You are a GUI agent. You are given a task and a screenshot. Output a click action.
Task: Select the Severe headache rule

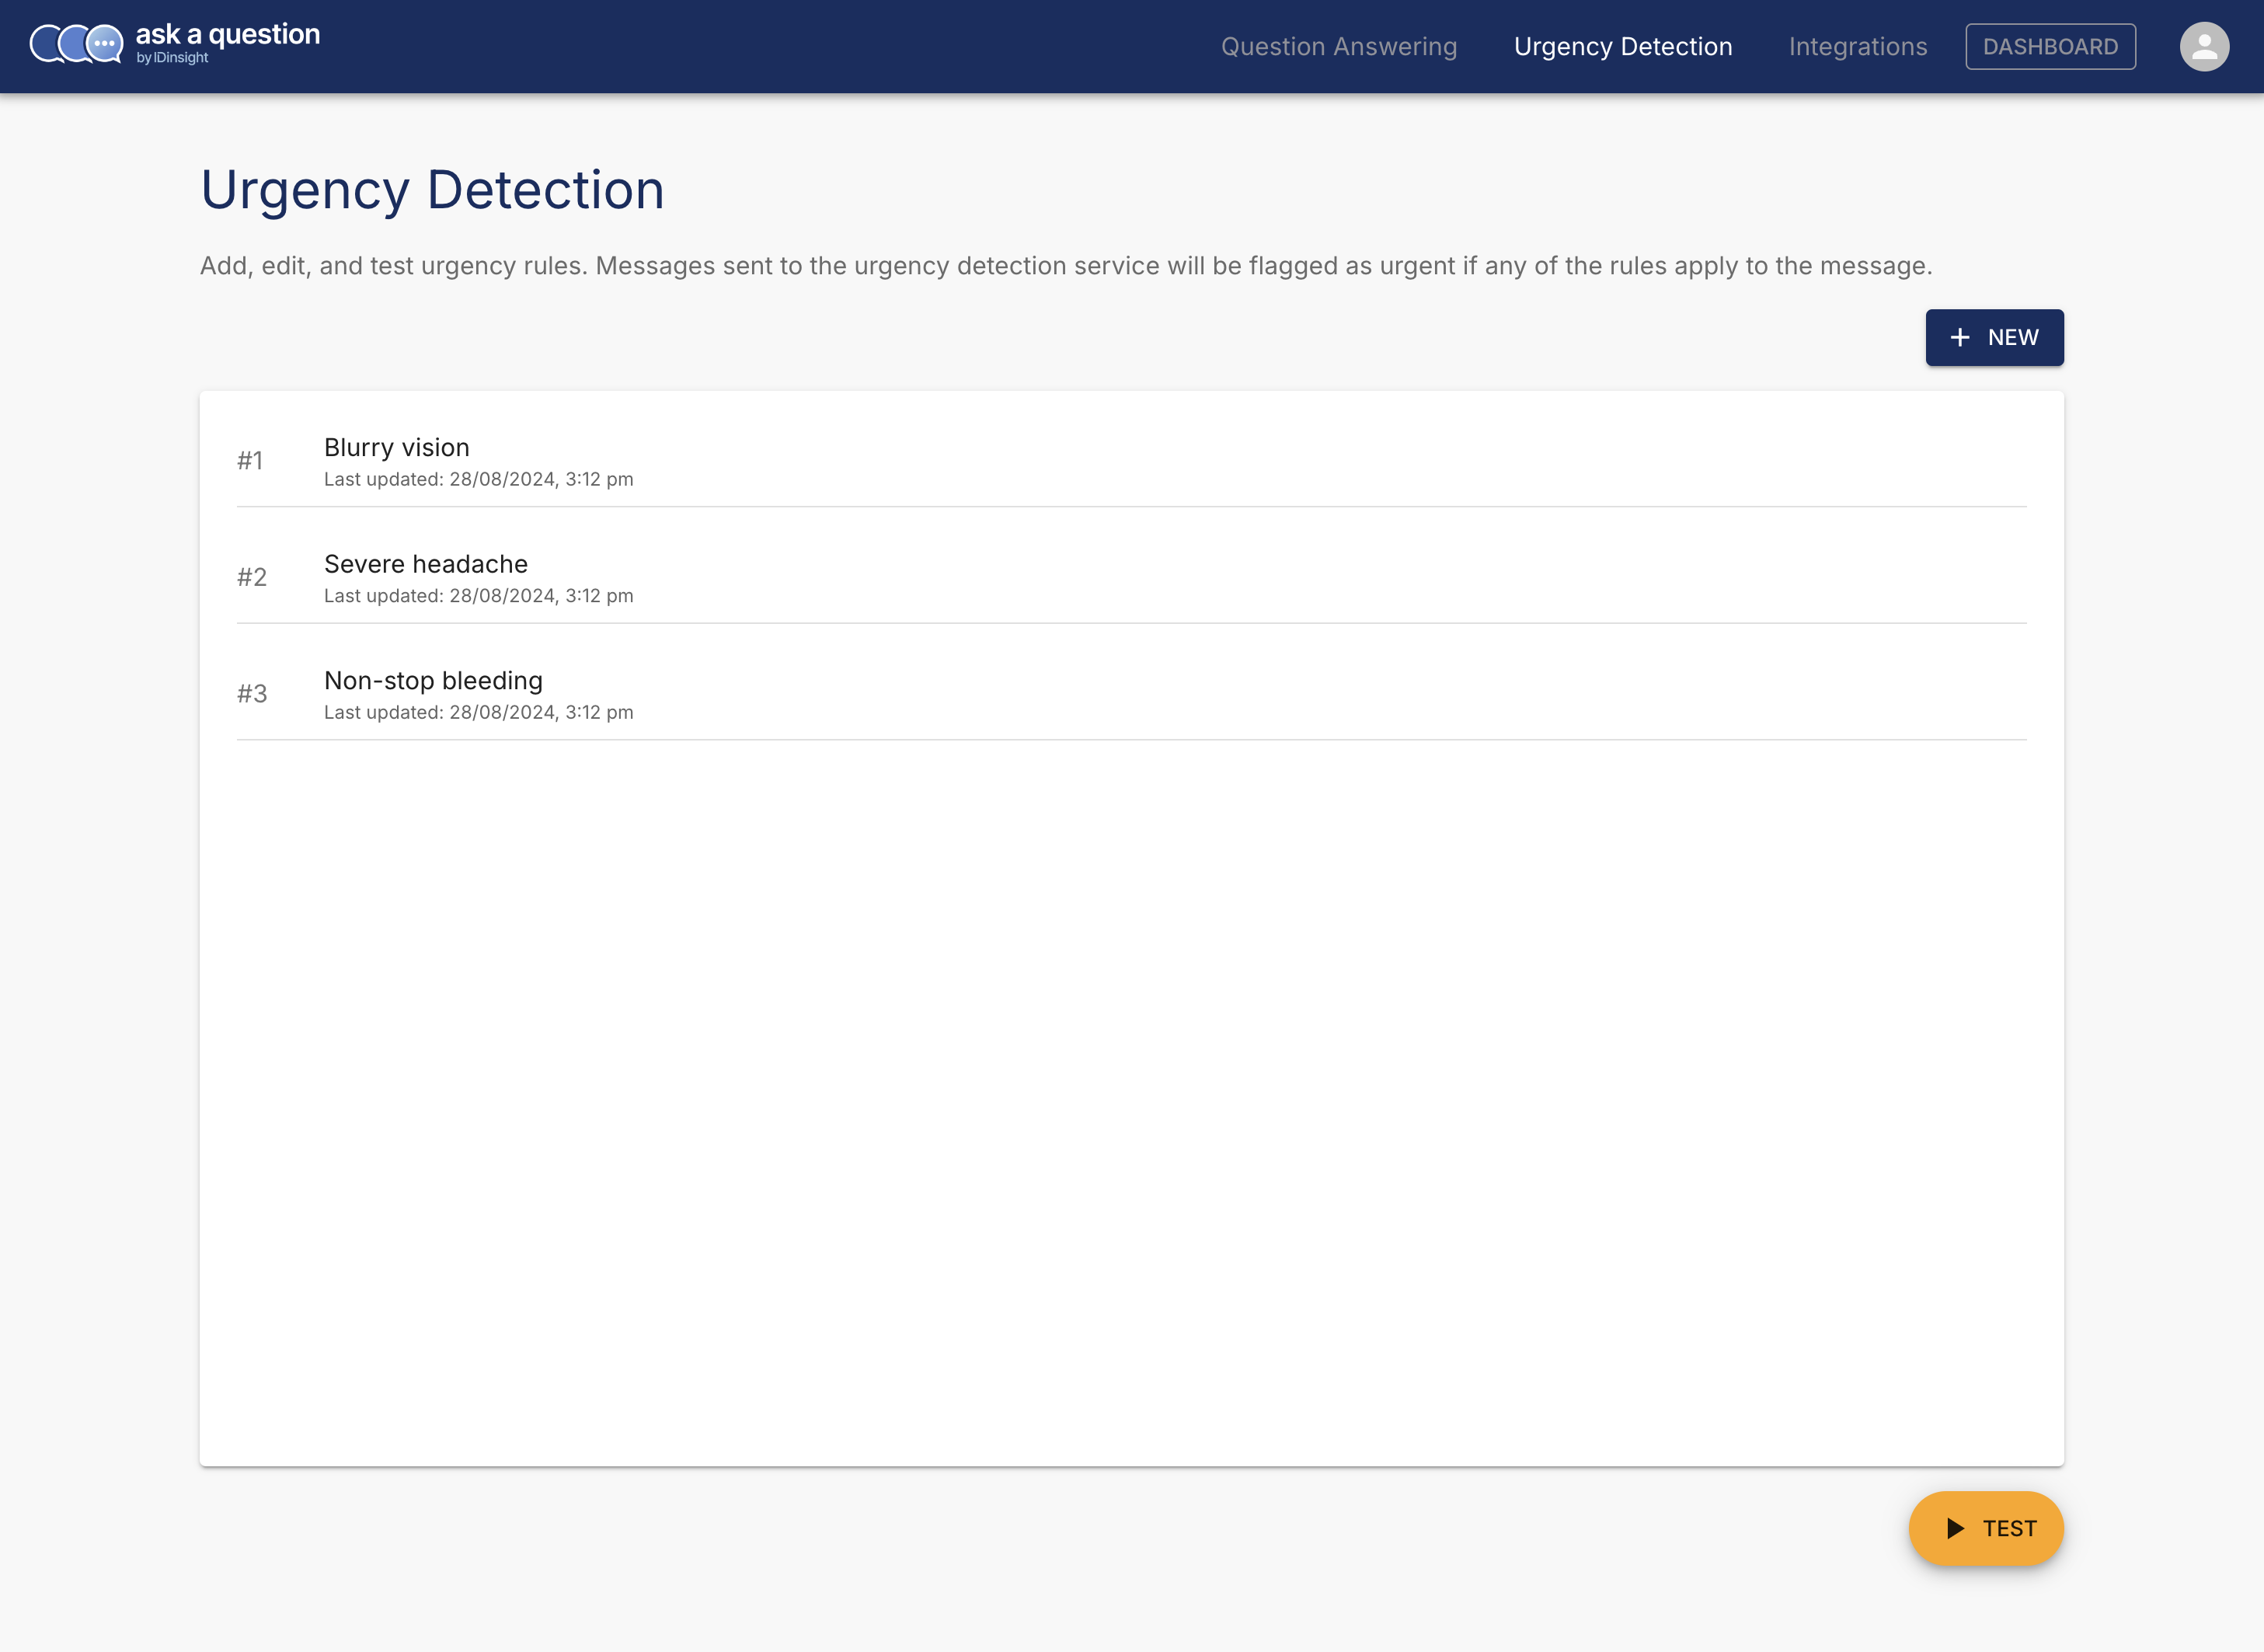pyautogui.click(x=425, y=564)
